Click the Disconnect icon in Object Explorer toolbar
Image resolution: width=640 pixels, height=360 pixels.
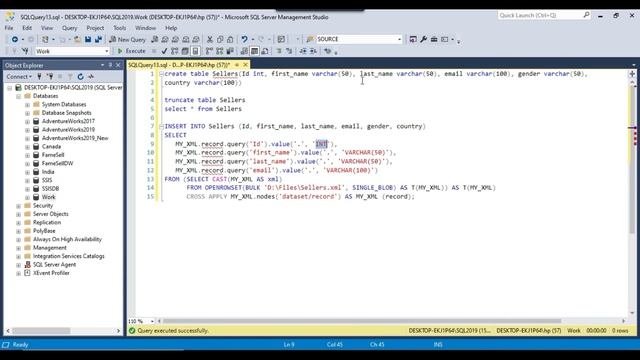[50, 76]
